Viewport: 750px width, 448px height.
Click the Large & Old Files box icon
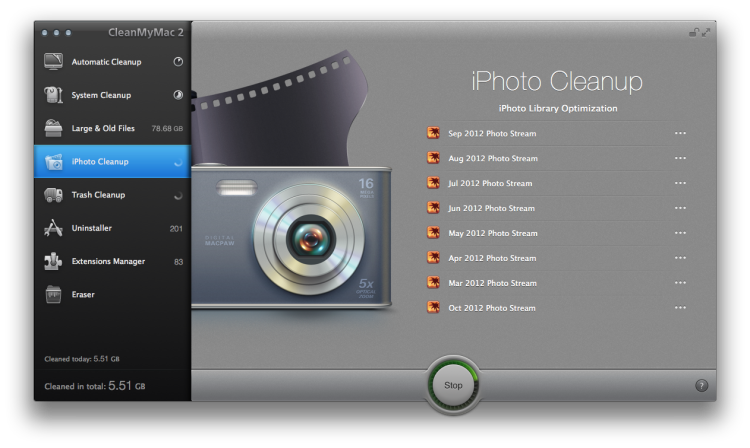point(53,128)
